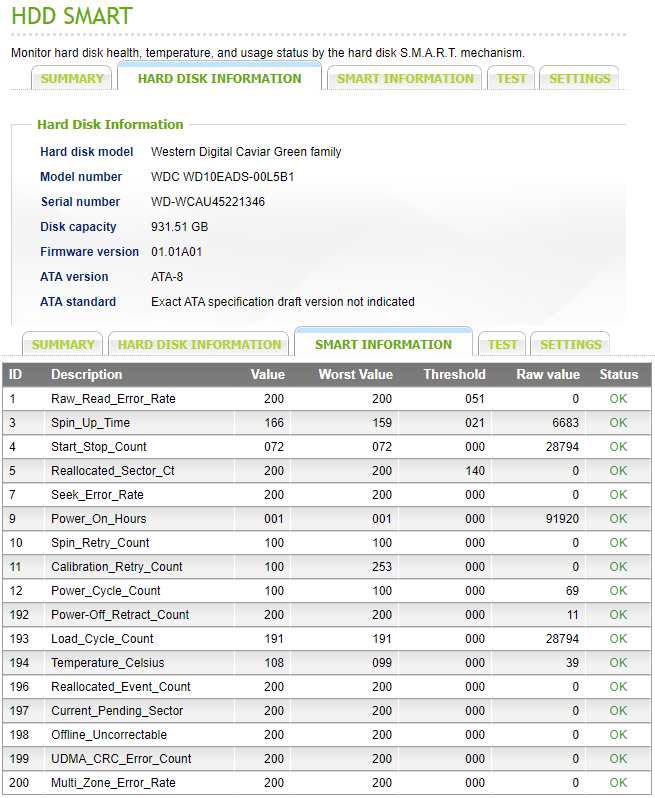This screenshot has height=798, width=655.
Task: Select lower HARD DISK INFORMATION tab
Action: click(x=199, y=345)
